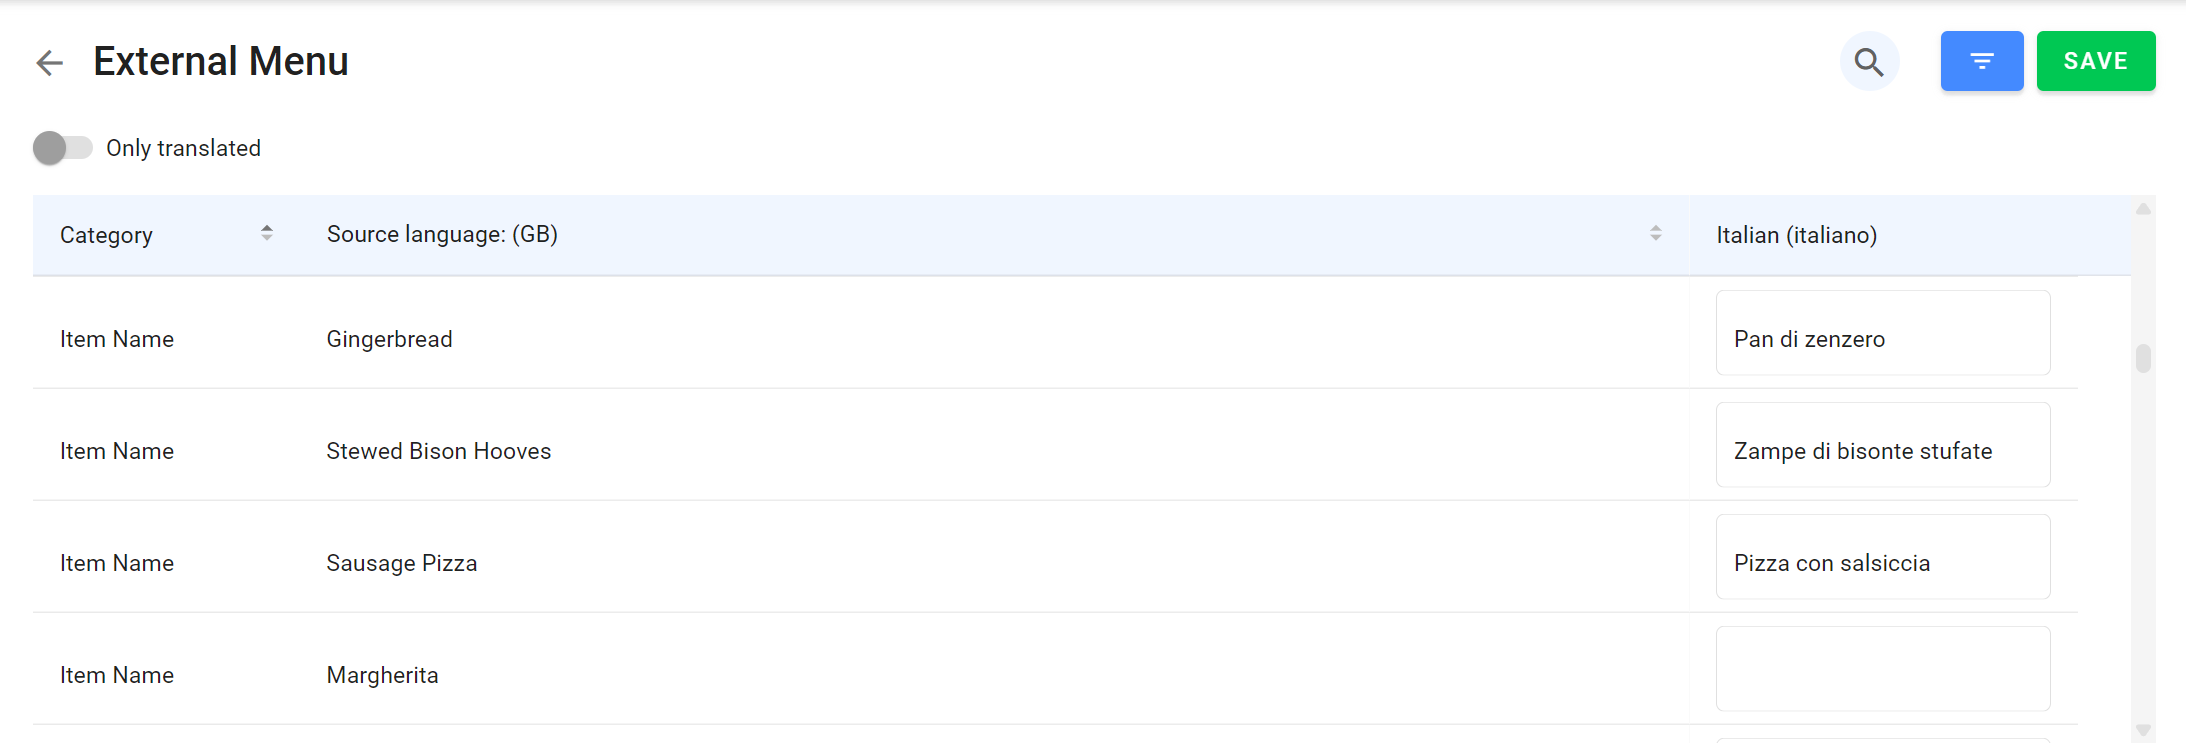
Task: Select the Sausage Pizza source text
Action: (x=401, y=564)
